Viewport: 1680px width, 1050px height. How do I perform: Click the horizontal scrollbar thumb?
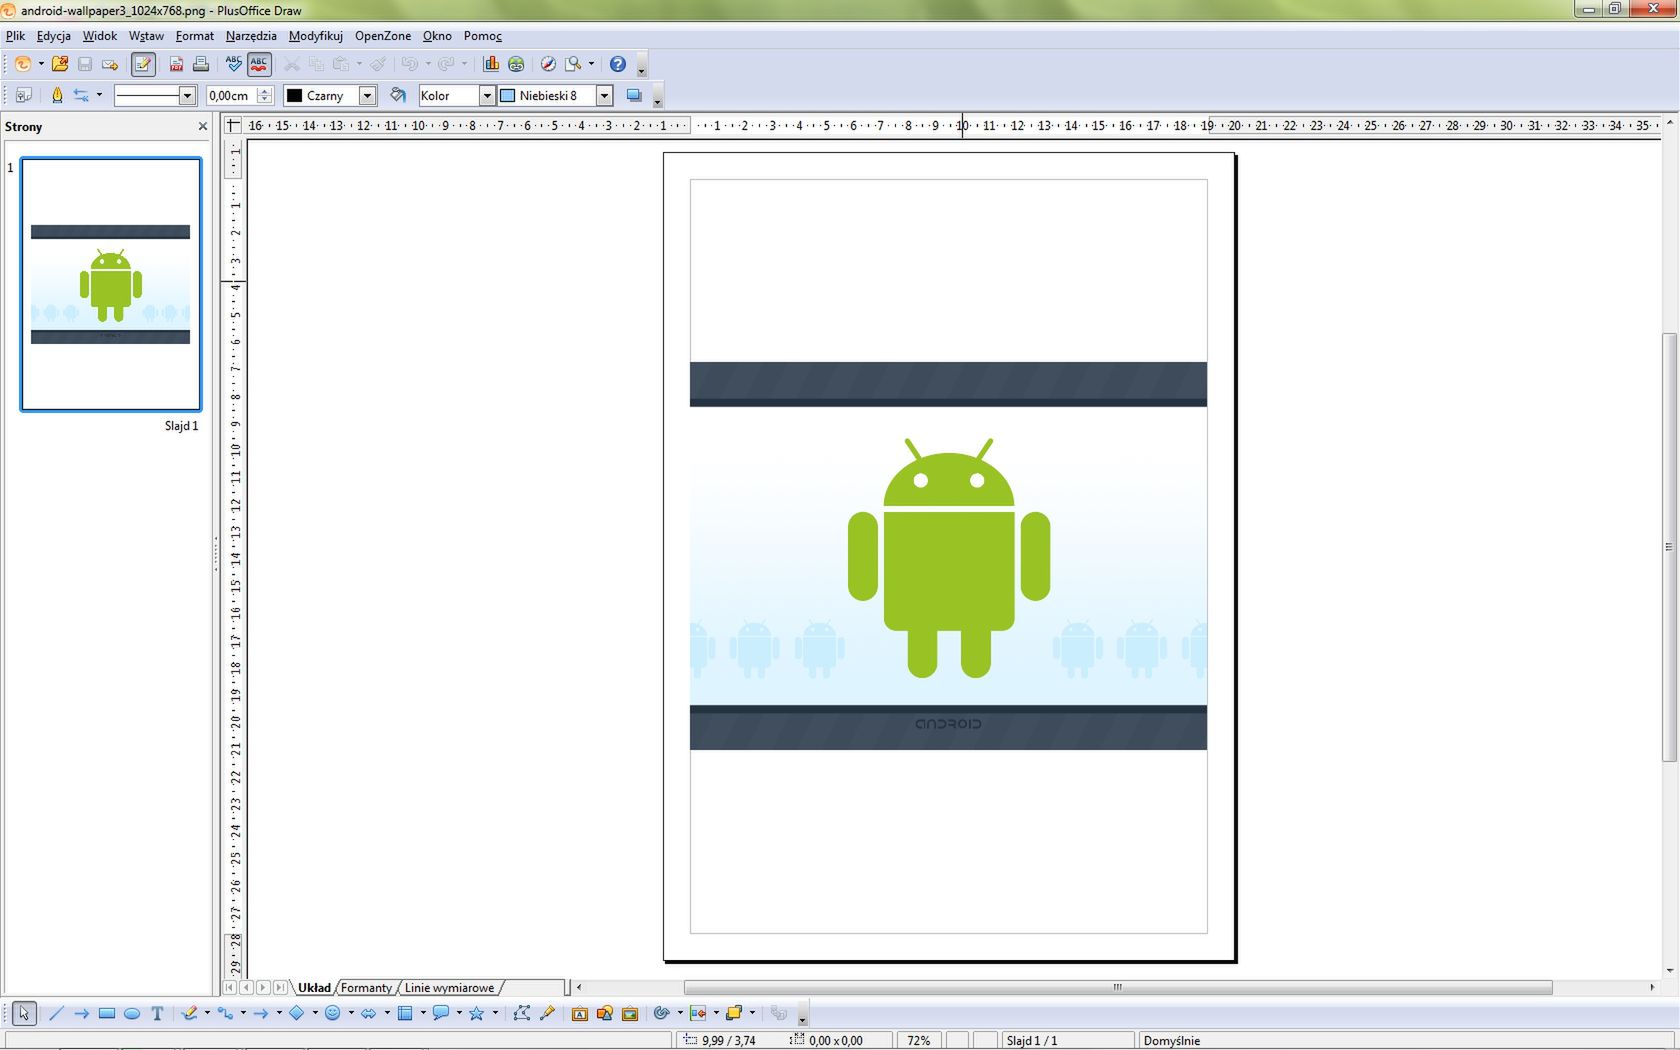(1118, 987)
